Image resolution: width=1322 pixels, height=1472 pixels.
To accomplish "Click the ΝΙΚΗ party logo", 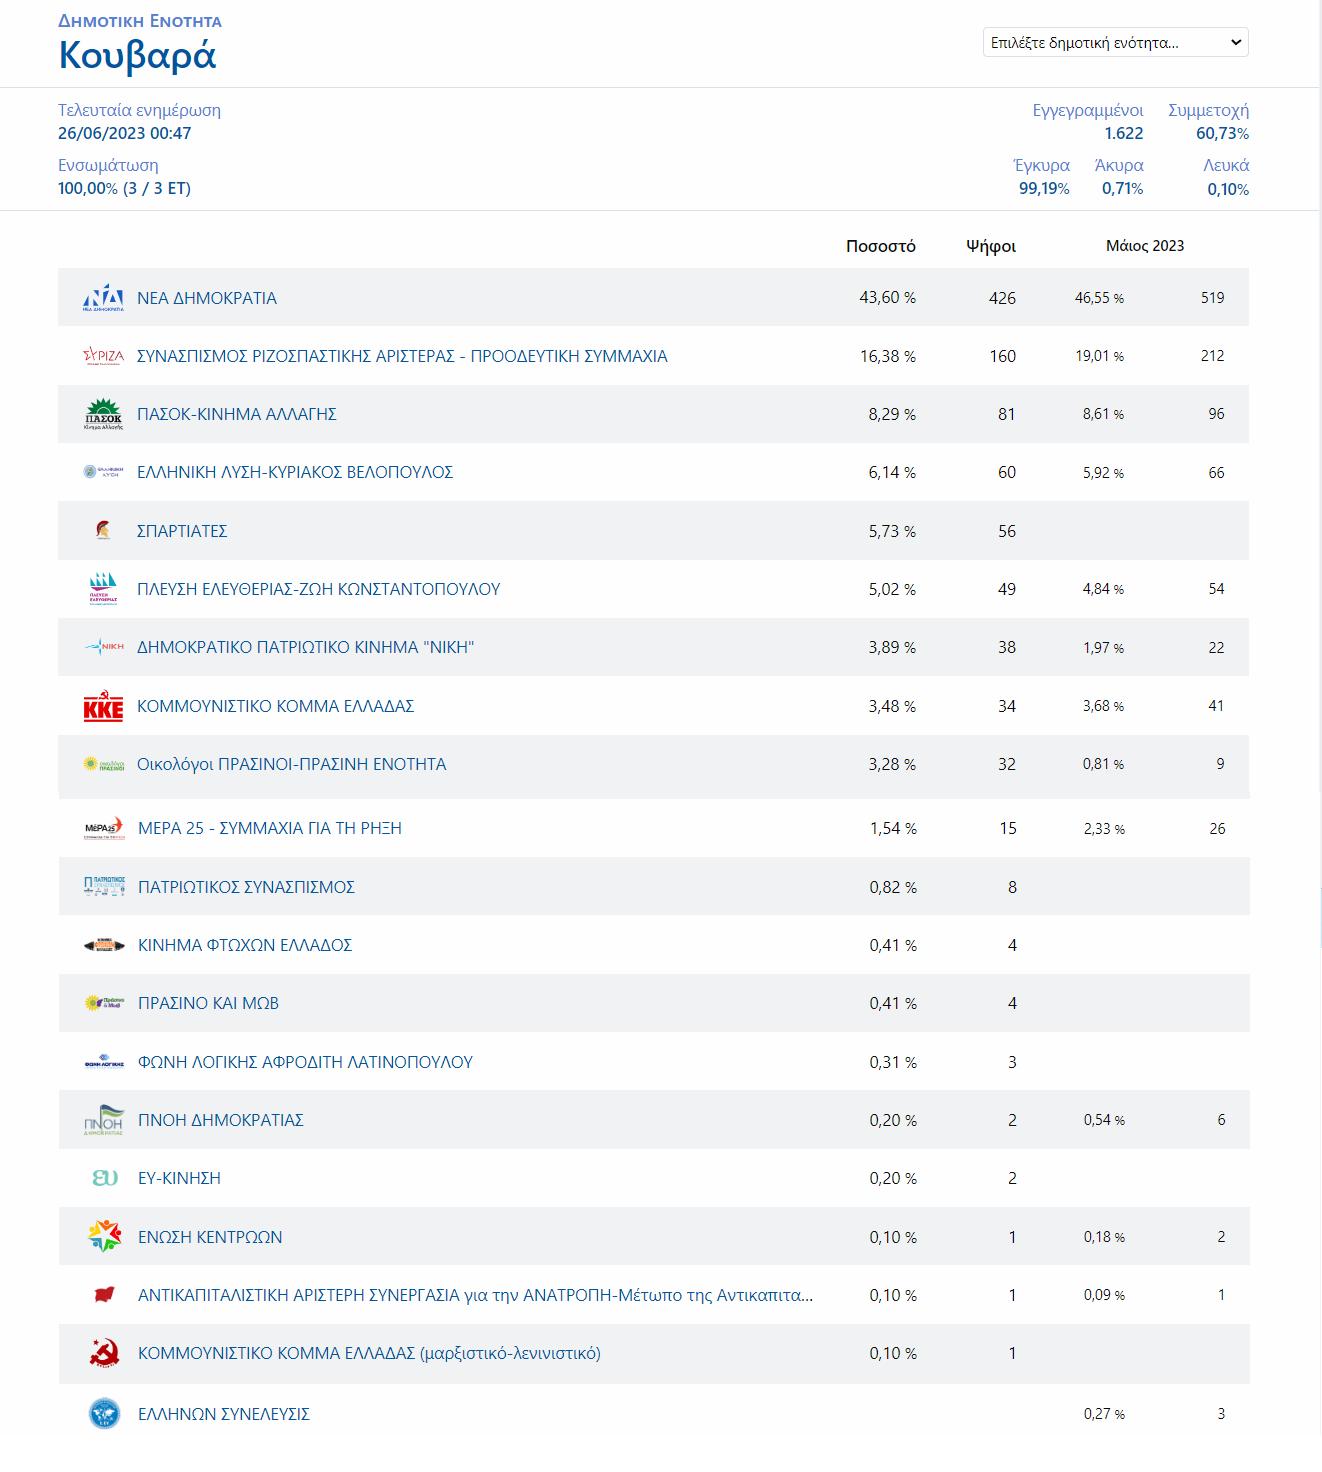I will pos(103,647).
